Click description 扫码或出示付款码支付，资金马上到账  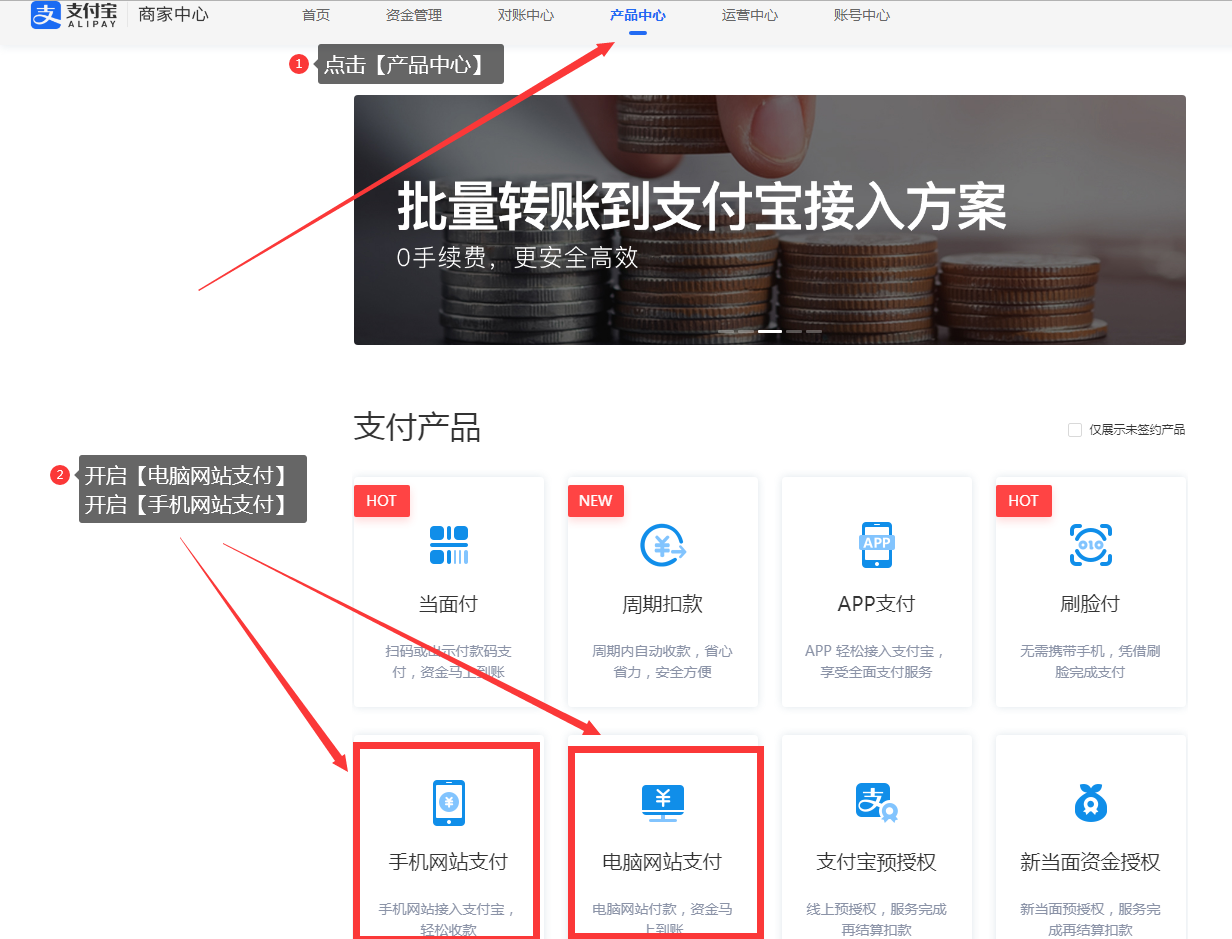coord(449,661)
